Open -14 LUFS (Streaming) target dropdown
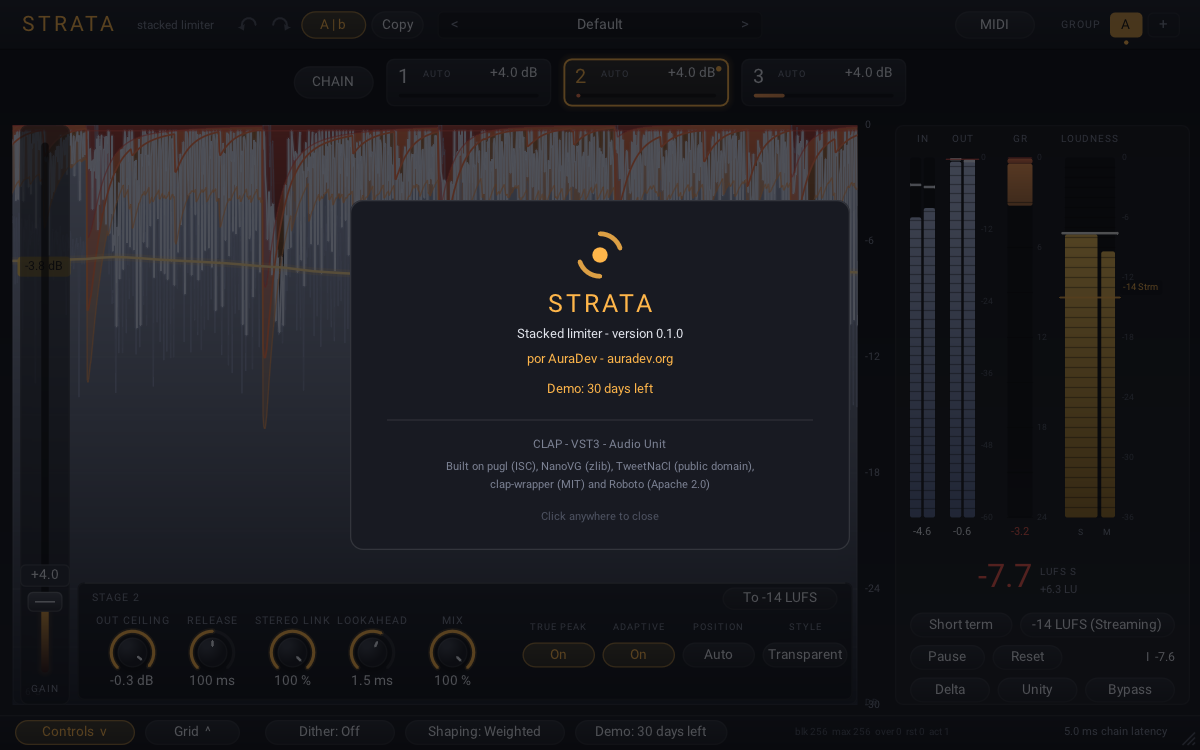1200x750 pixels. 1097,624
